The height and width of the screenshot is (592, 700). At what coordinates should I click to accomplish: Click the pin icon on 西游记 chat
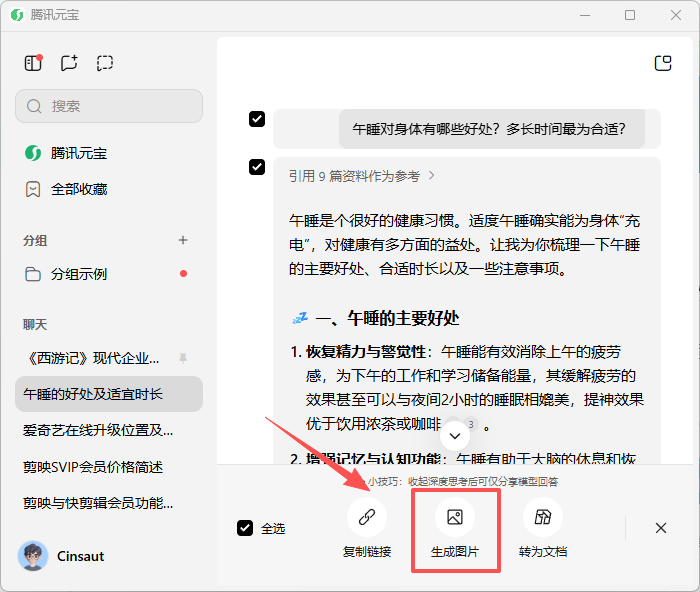click(183, 358)
